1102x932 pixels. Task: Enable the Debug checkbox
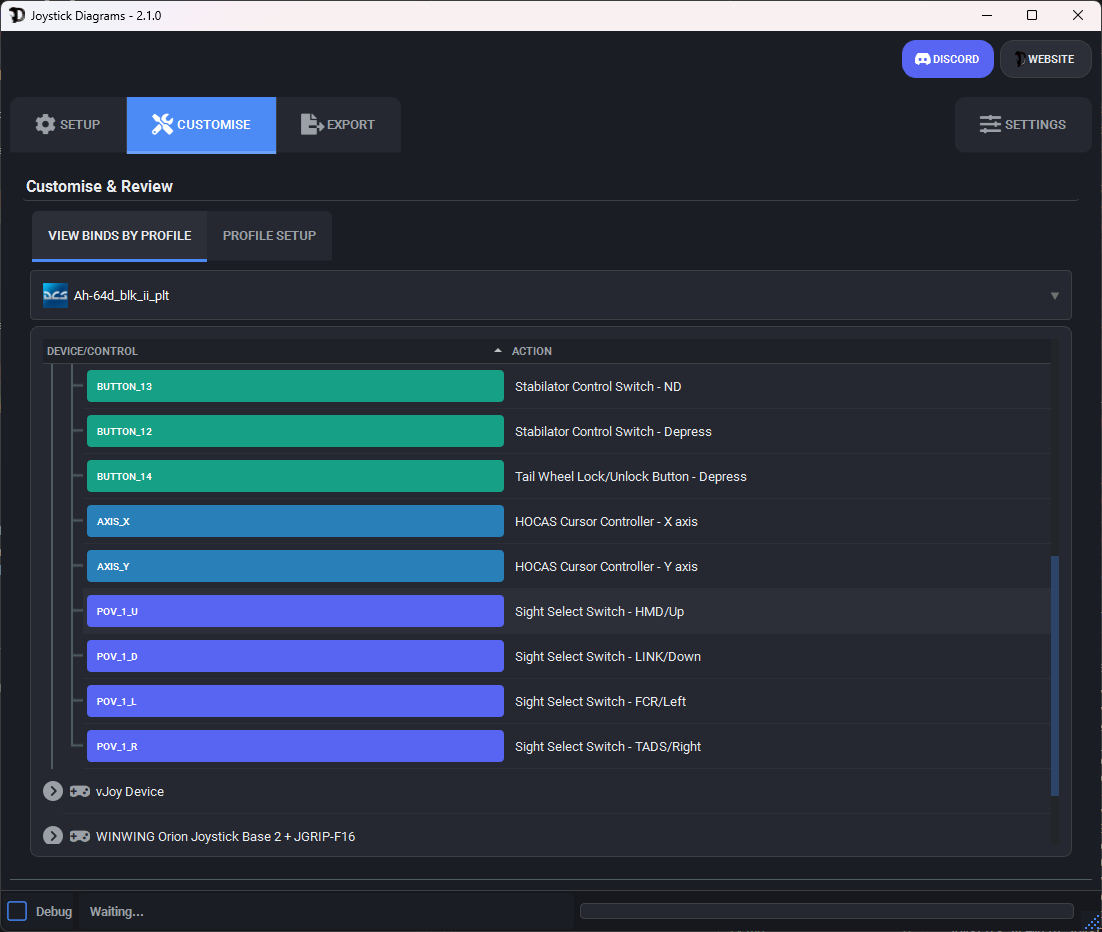(x=16, y=911)
